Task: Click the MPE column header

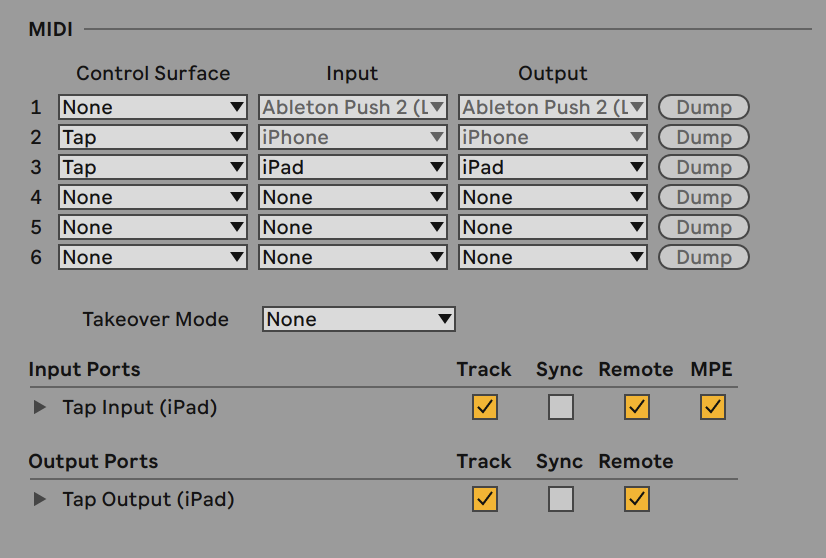Action: click(711, 369)
